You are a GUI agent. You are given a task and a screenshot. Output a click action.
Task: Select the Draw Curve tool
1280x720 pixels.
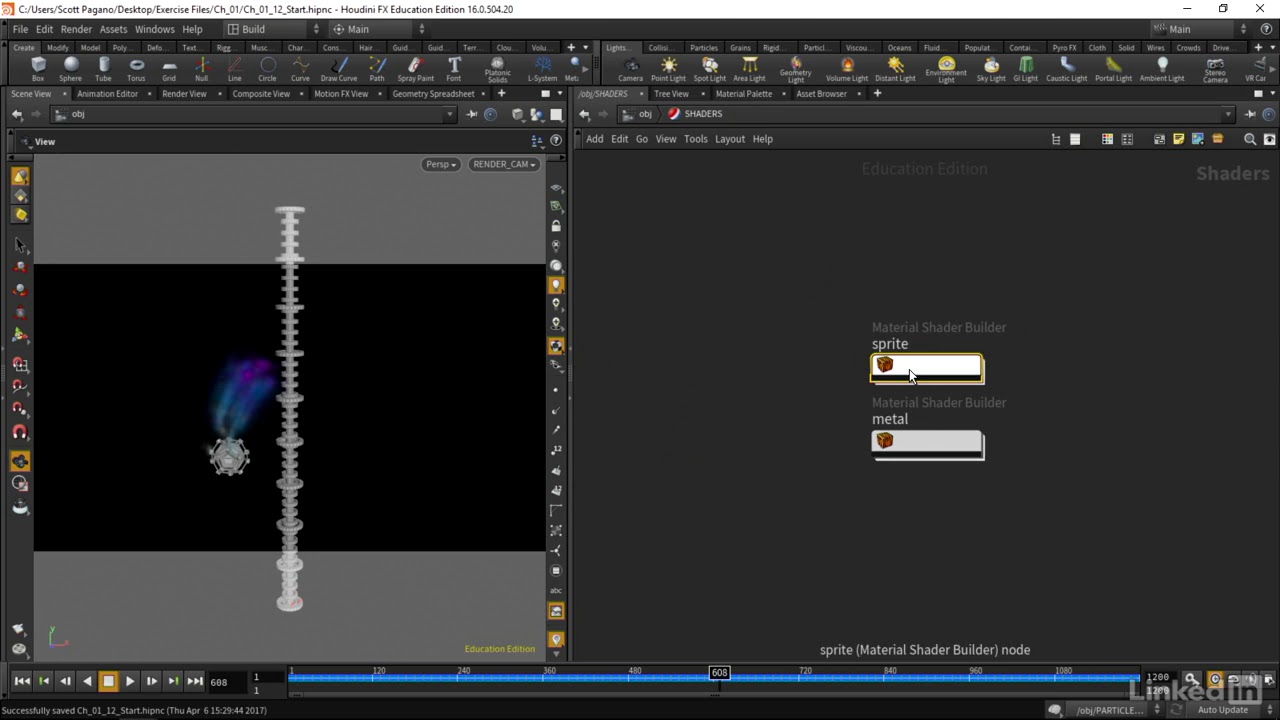pos(338,69)
